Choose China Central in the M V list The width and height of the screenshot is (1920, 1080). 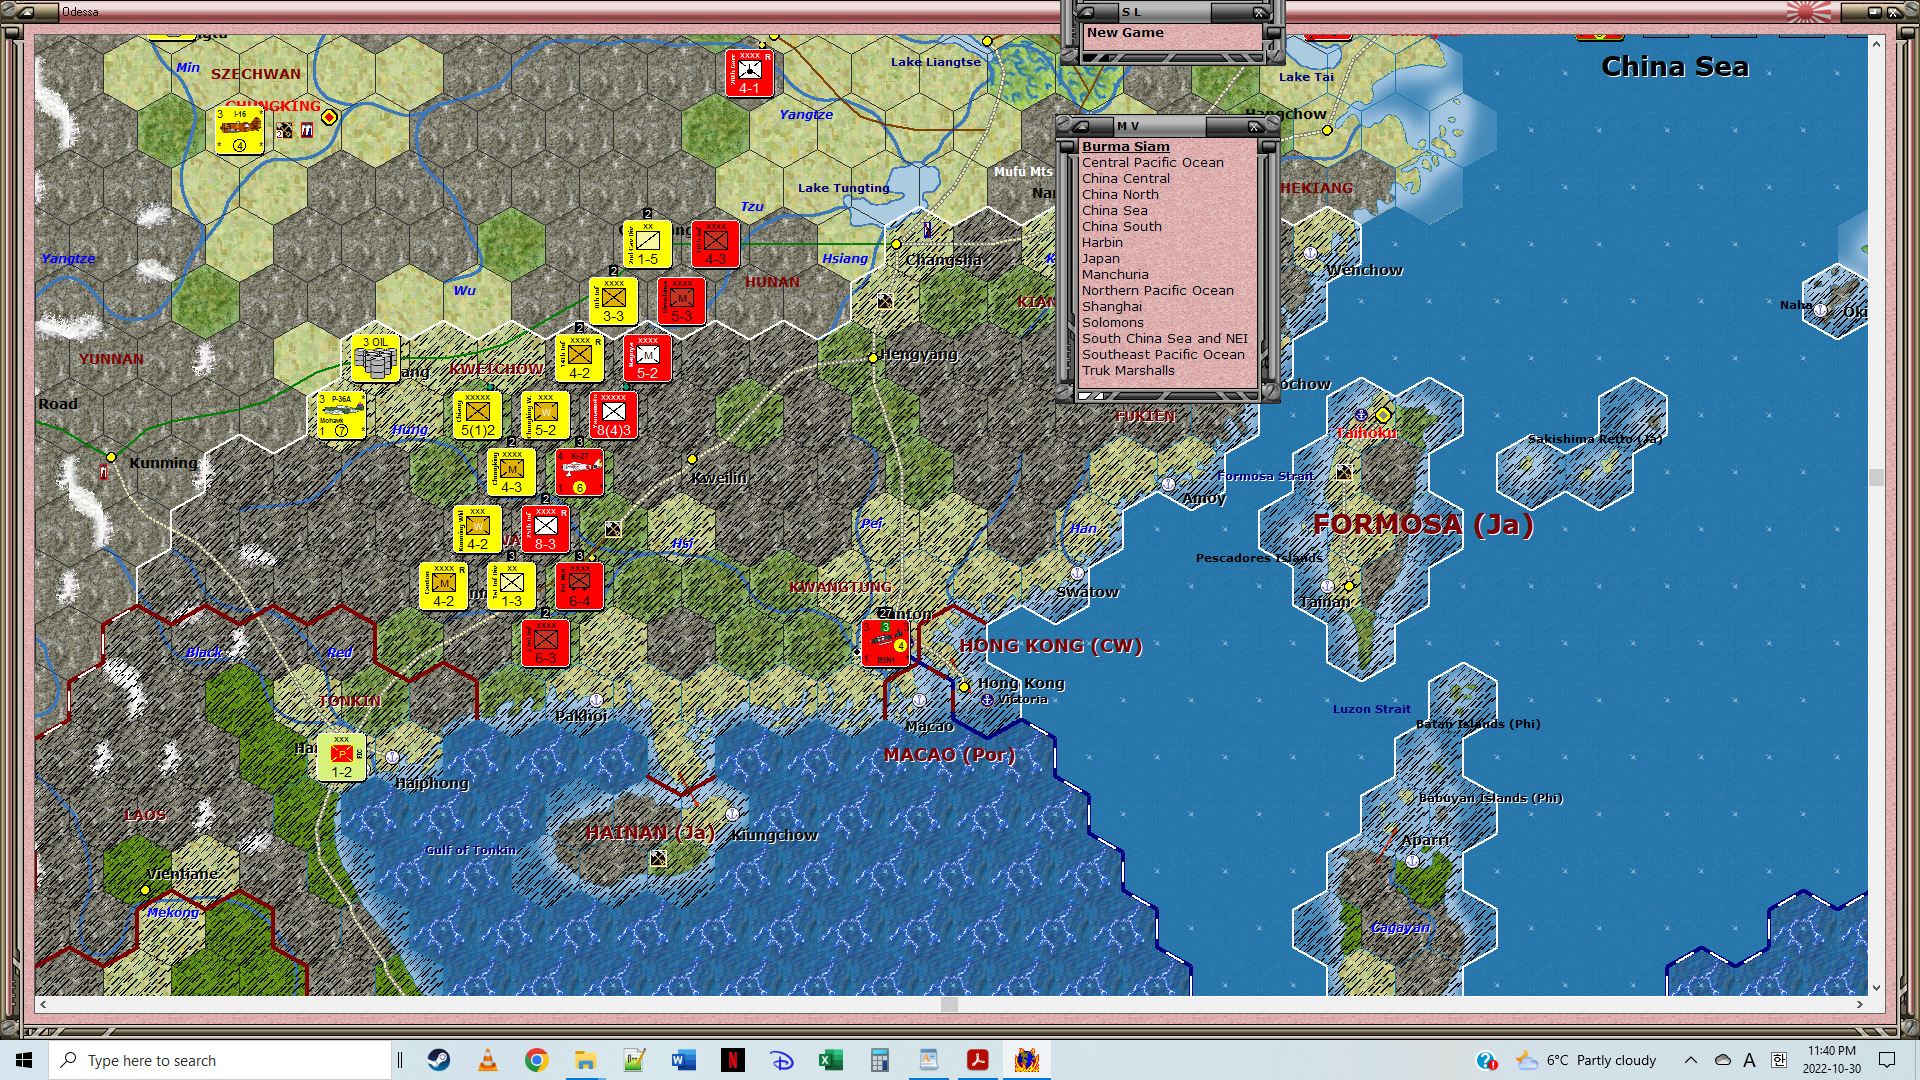(x=1125, y=179)
